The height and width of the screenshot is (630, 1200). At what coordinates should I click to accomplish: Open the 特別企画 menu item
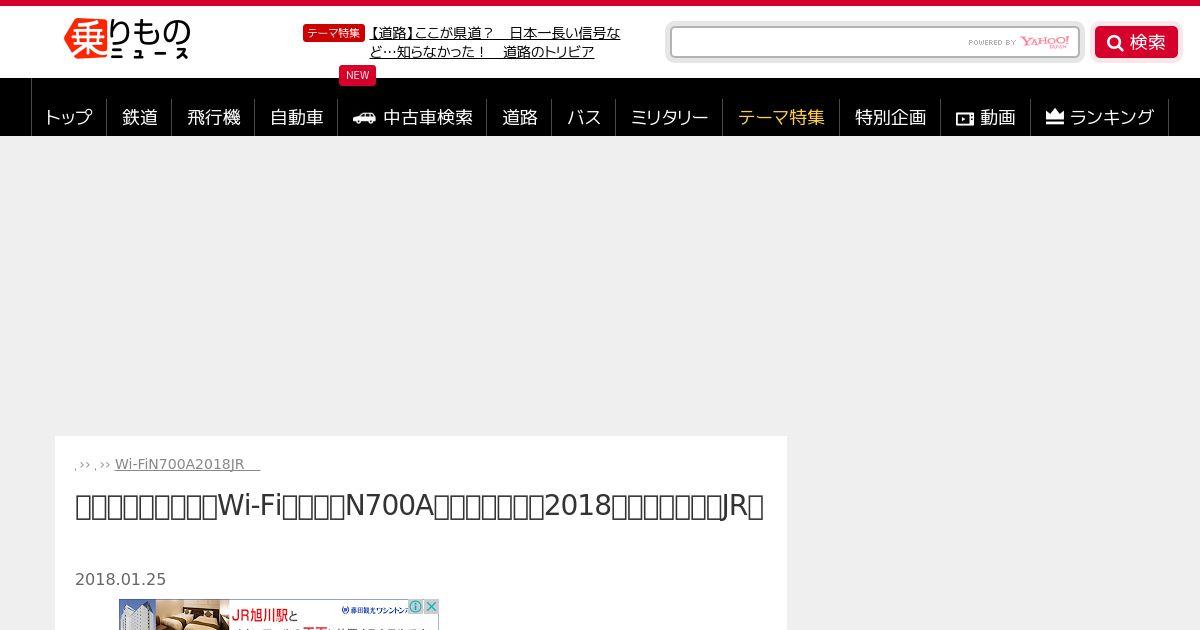point(890,117)
